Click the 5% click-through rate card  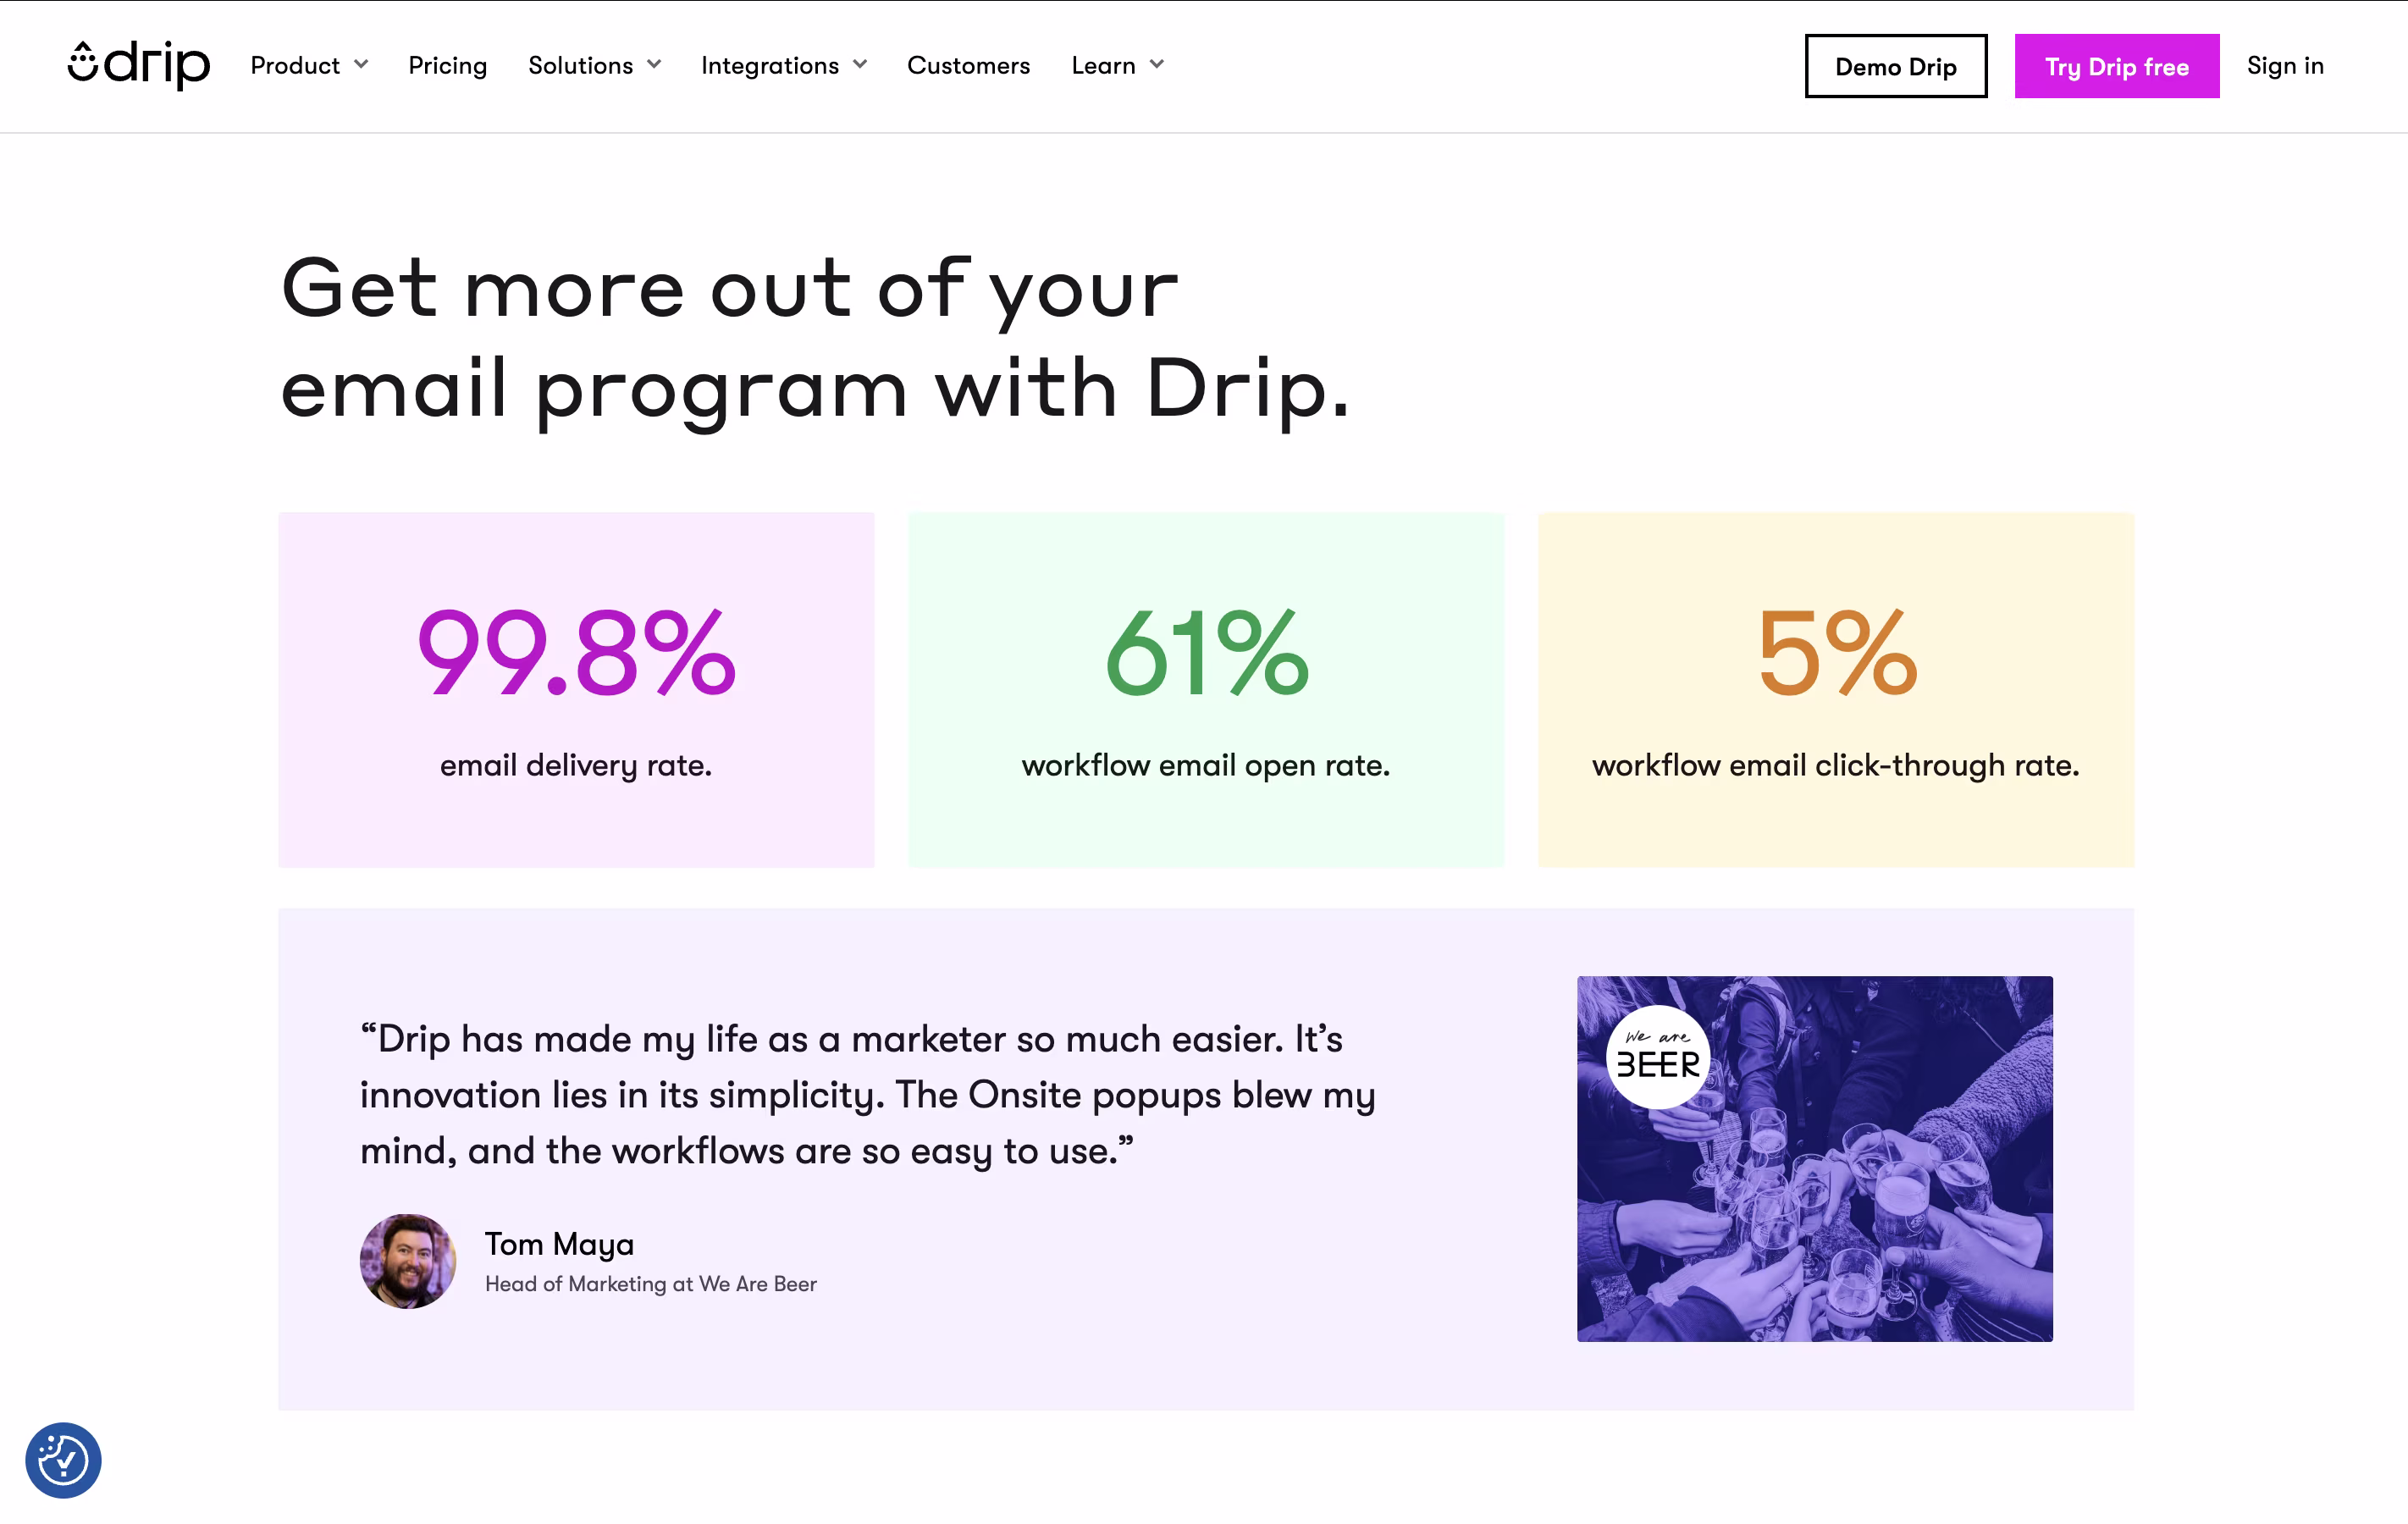click(1836, 690)
